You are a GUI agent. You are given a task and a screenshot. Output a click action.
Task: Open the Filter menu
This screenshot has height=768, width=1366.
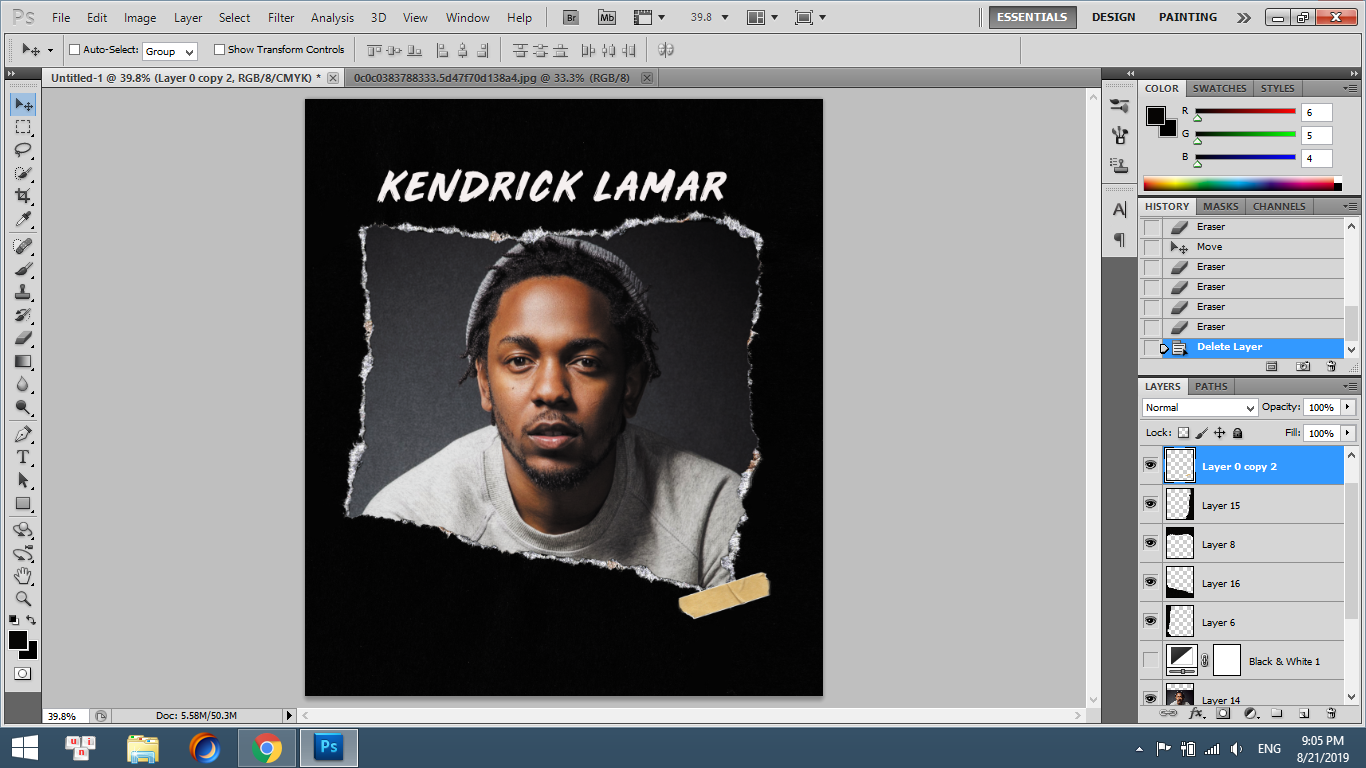click(x=282, y=18)
